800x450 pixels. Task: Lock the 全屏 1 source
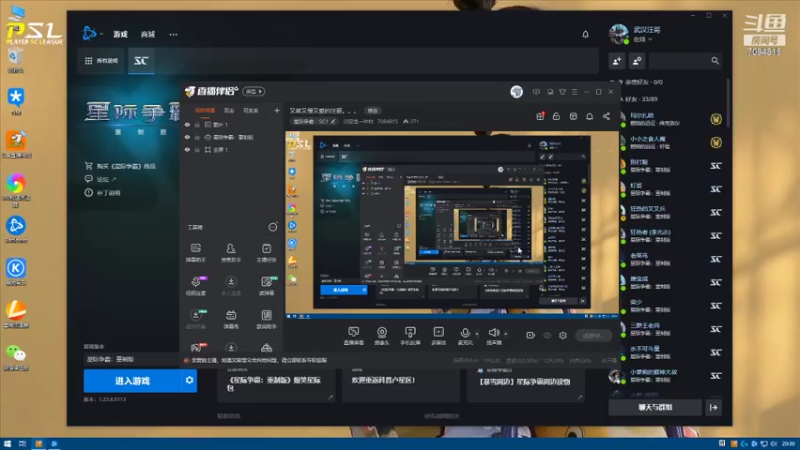pos(197,149)
